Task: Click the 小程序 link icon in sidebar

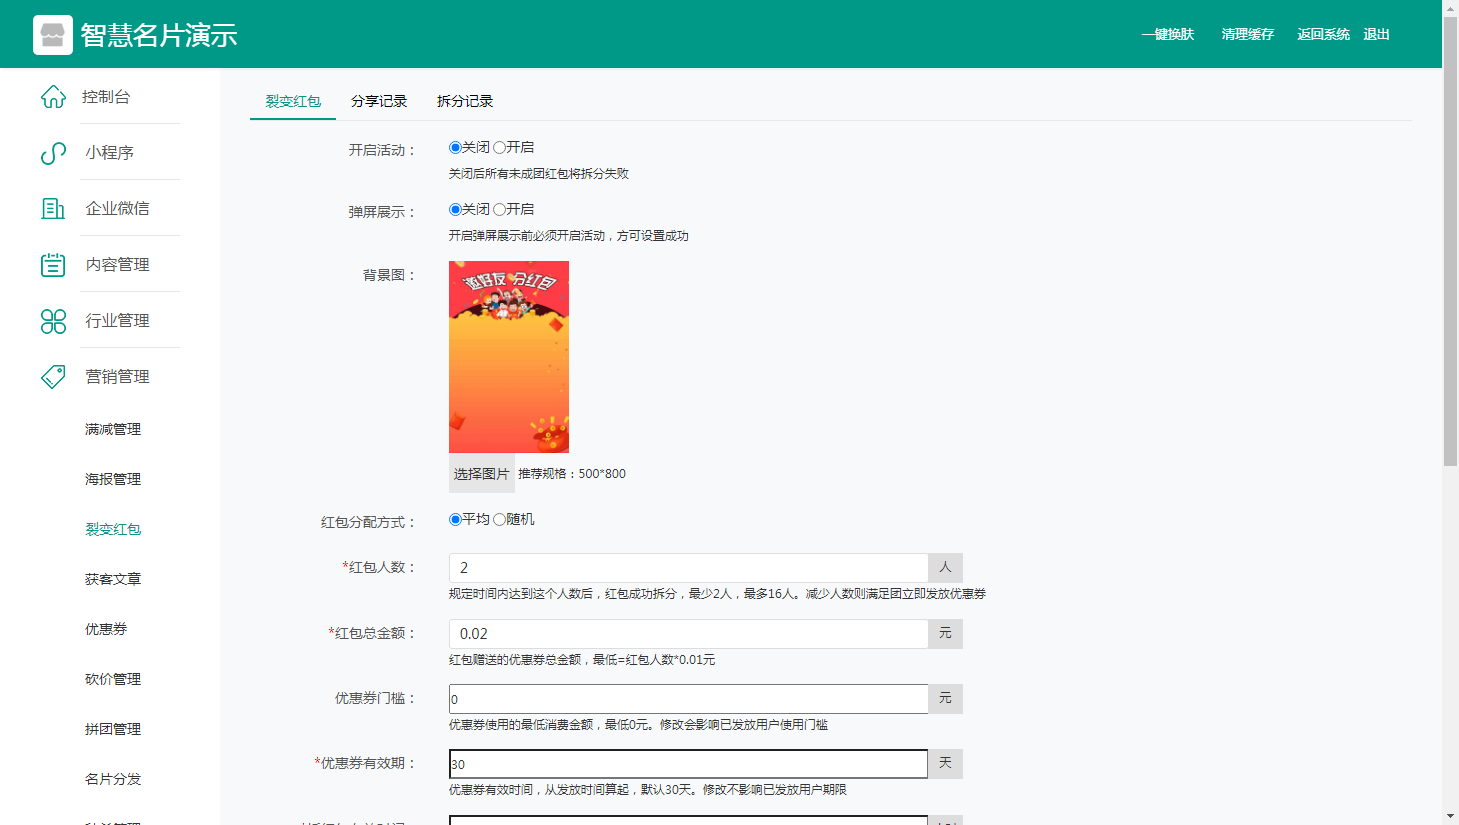Action: [53, 153]
